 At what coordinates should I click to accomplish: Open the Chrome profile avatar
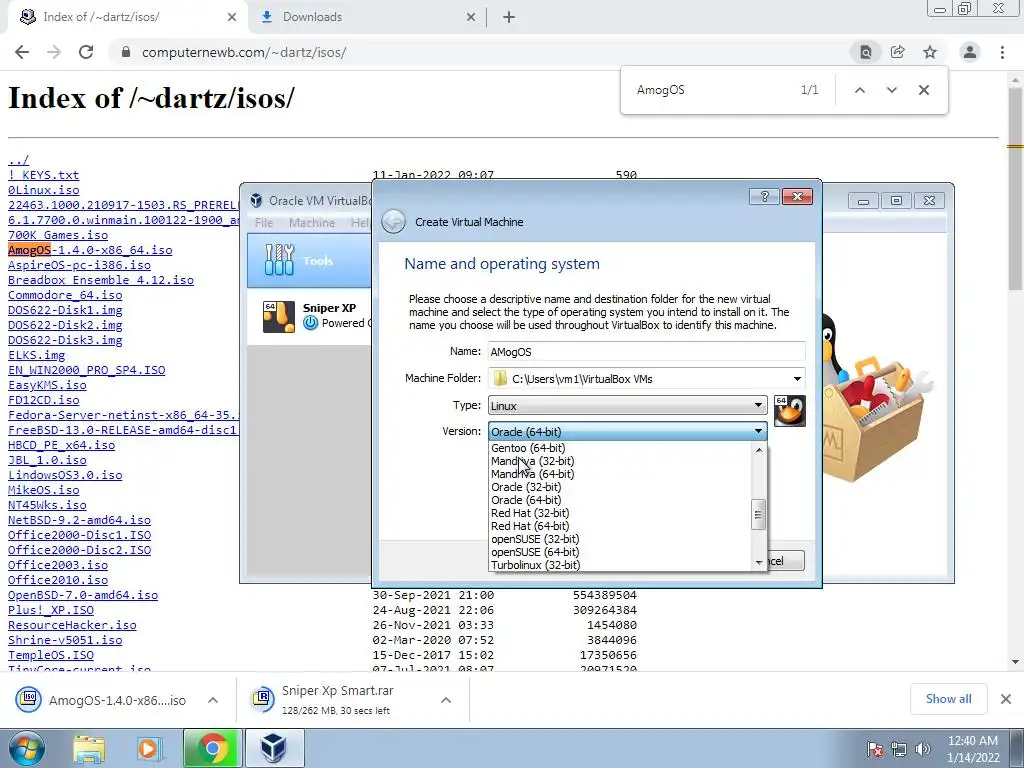(970, 52)
